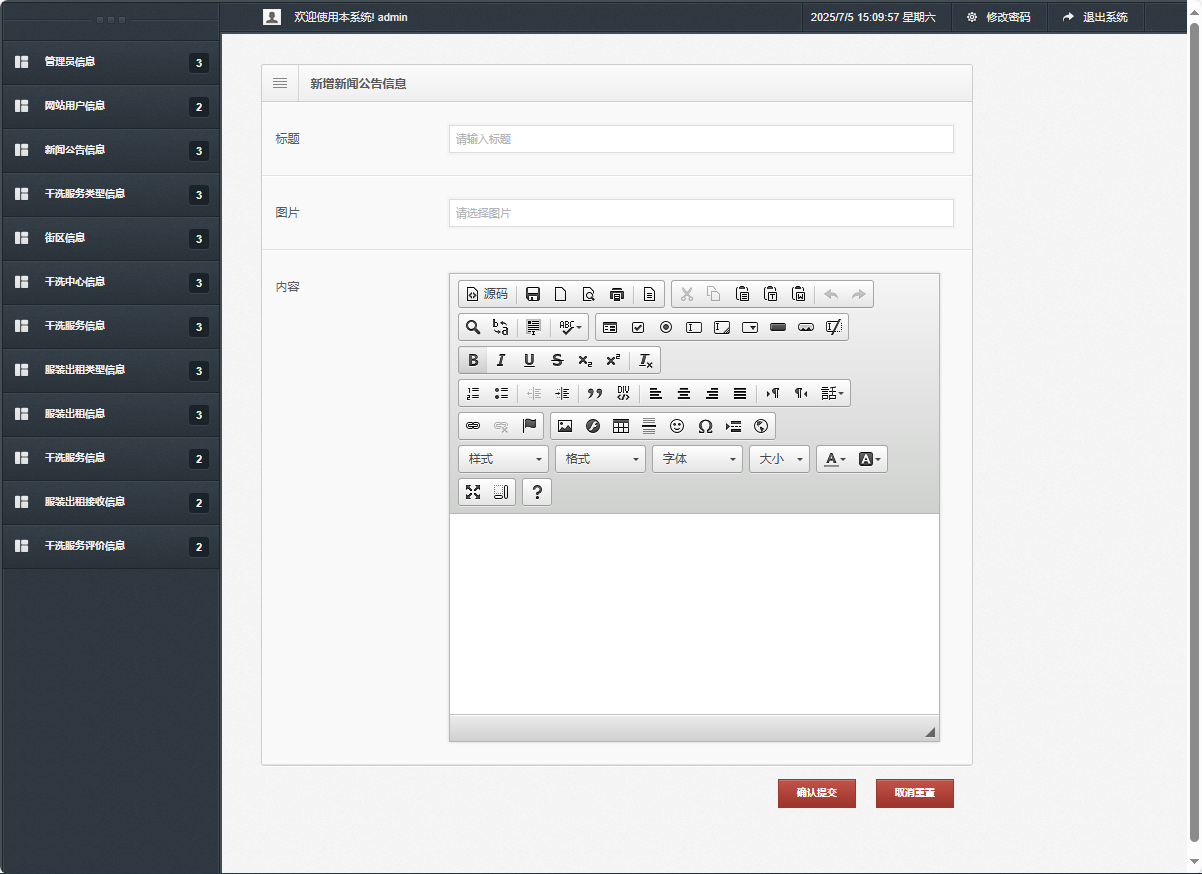The image size is (1202, 874).
Task: Insert a radio button form element
Action: (x=666, y=327)
